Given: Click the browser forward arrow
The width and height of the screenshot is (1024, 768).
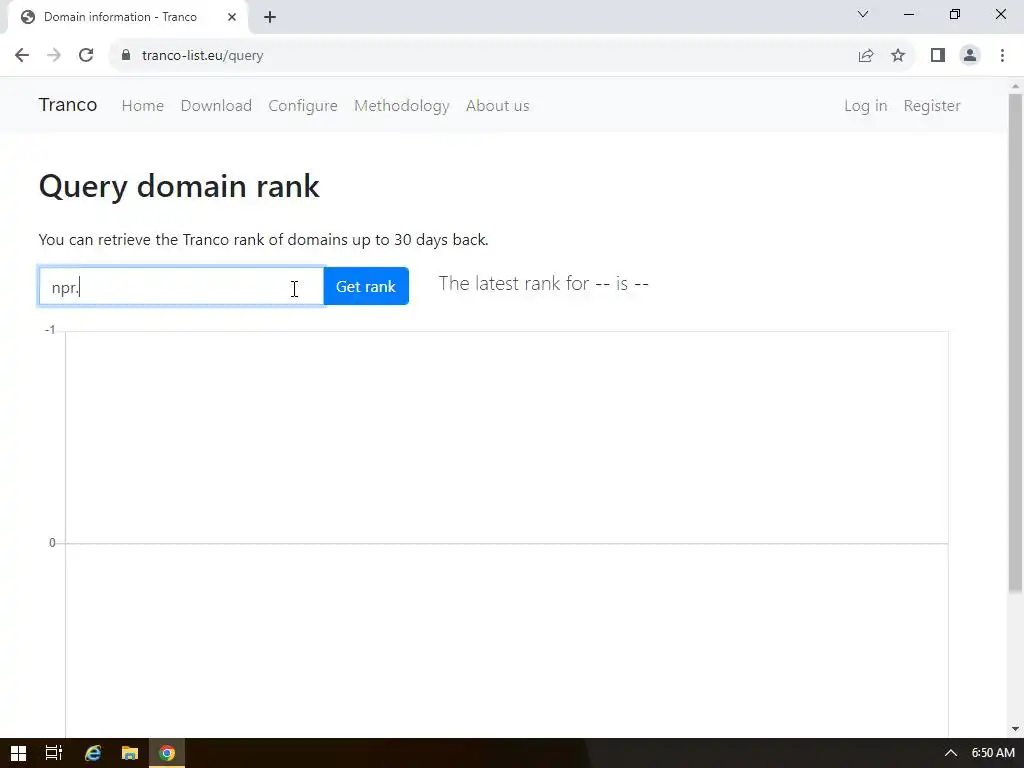Looking at the screenshot, I should click(54, 56).
